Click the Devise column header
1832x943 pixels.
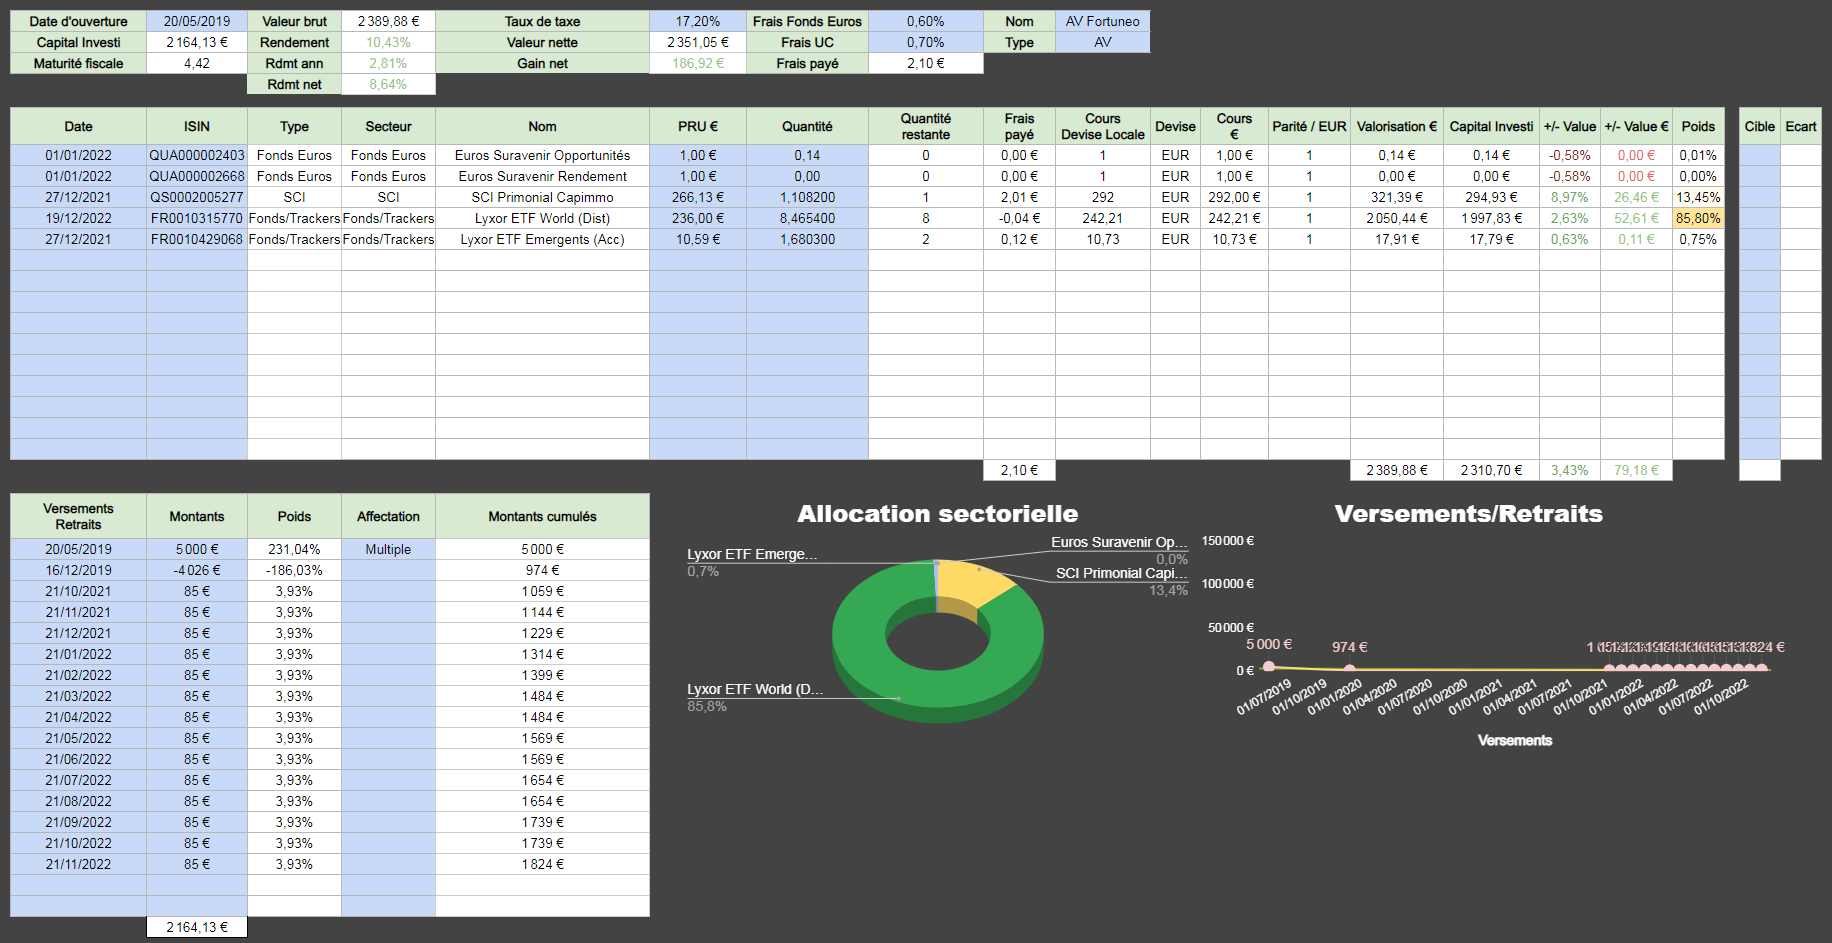coord(1175,126)
